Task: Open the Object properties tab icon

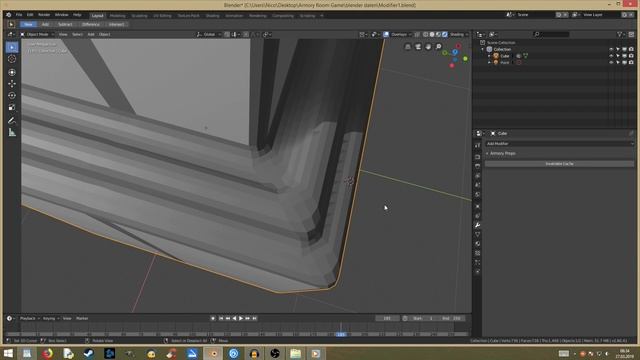Action: tap(478, 206)
